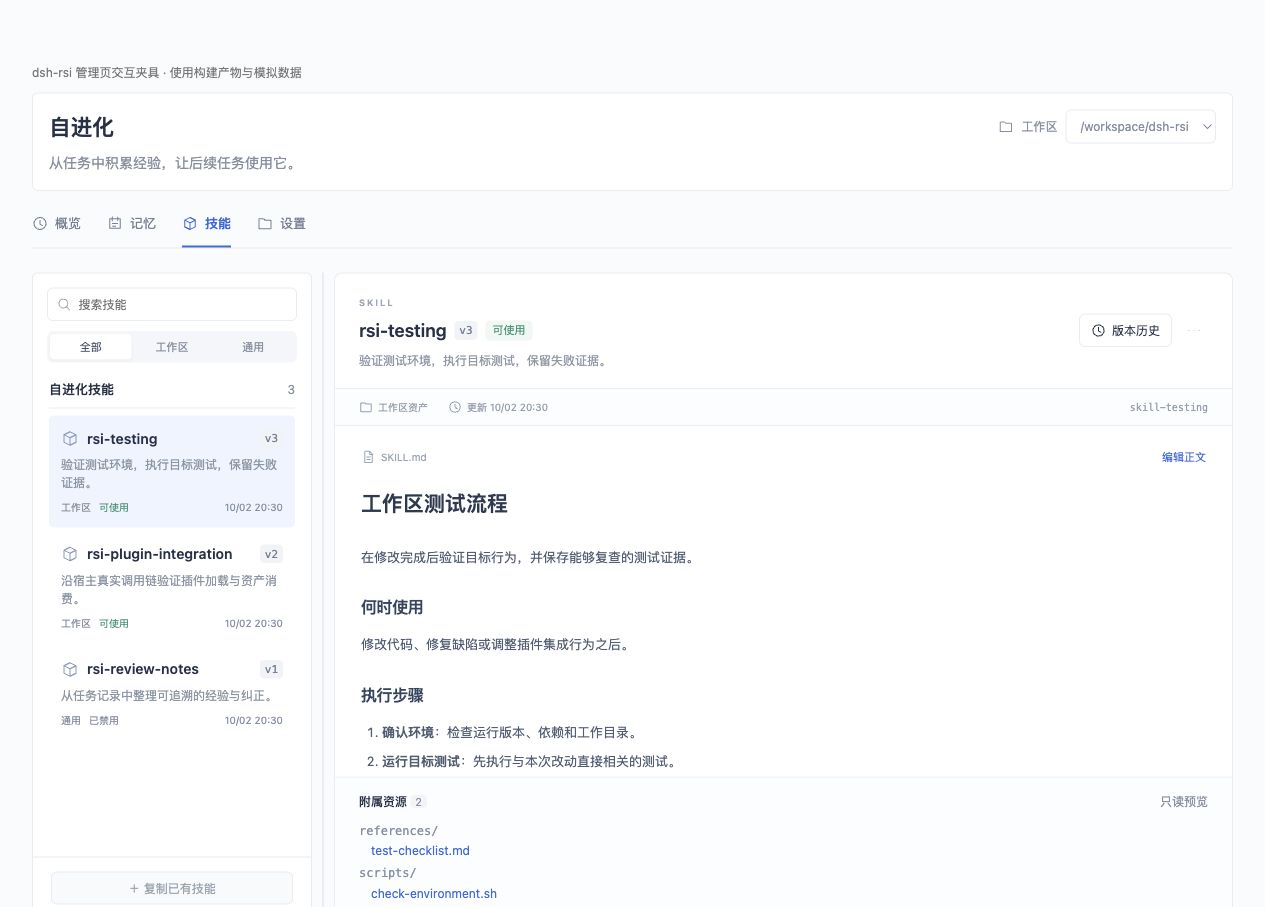This screenshot has width=1265, height=907.
Task: Click the 自进化技能 section count 3
Action: [291, 390]
